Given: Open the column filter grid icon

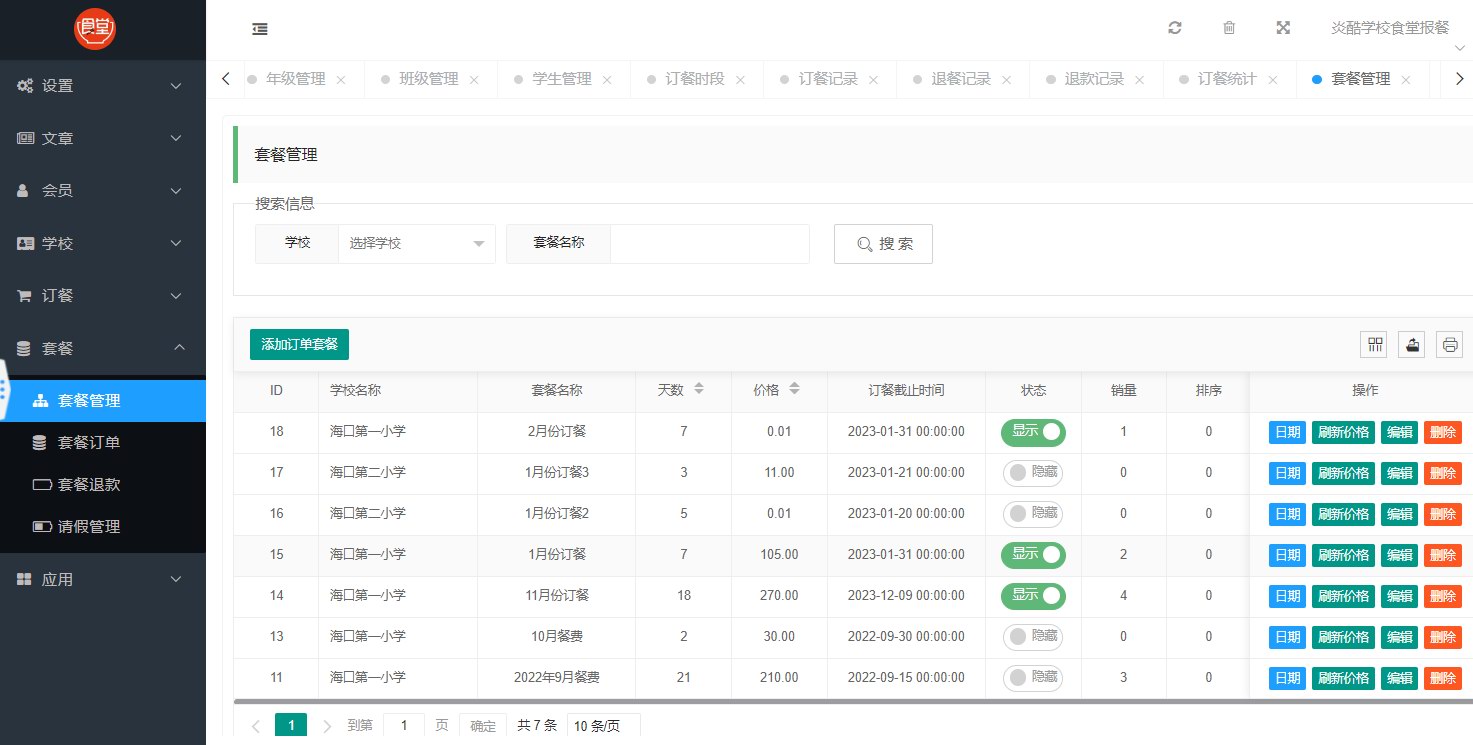Looking at the screenshot, I should [x=1375, y=345].
